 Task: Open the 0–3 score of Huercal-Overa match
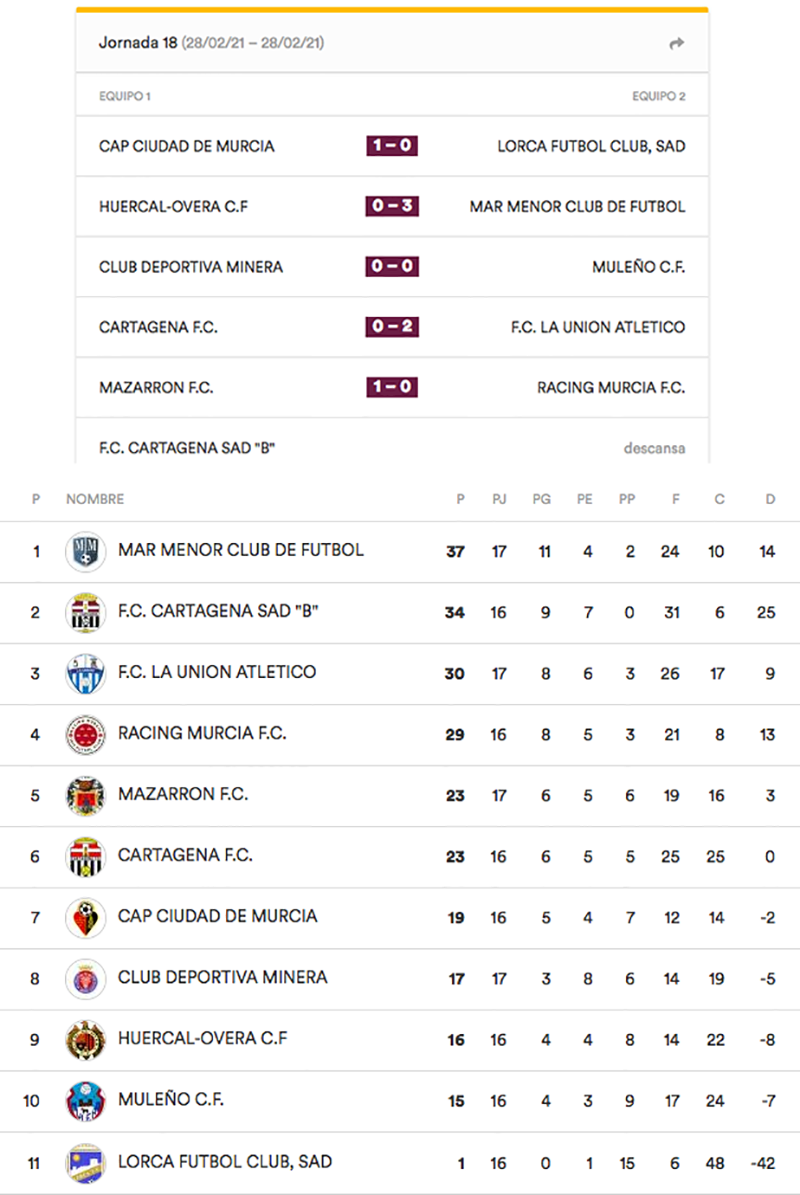392,207
